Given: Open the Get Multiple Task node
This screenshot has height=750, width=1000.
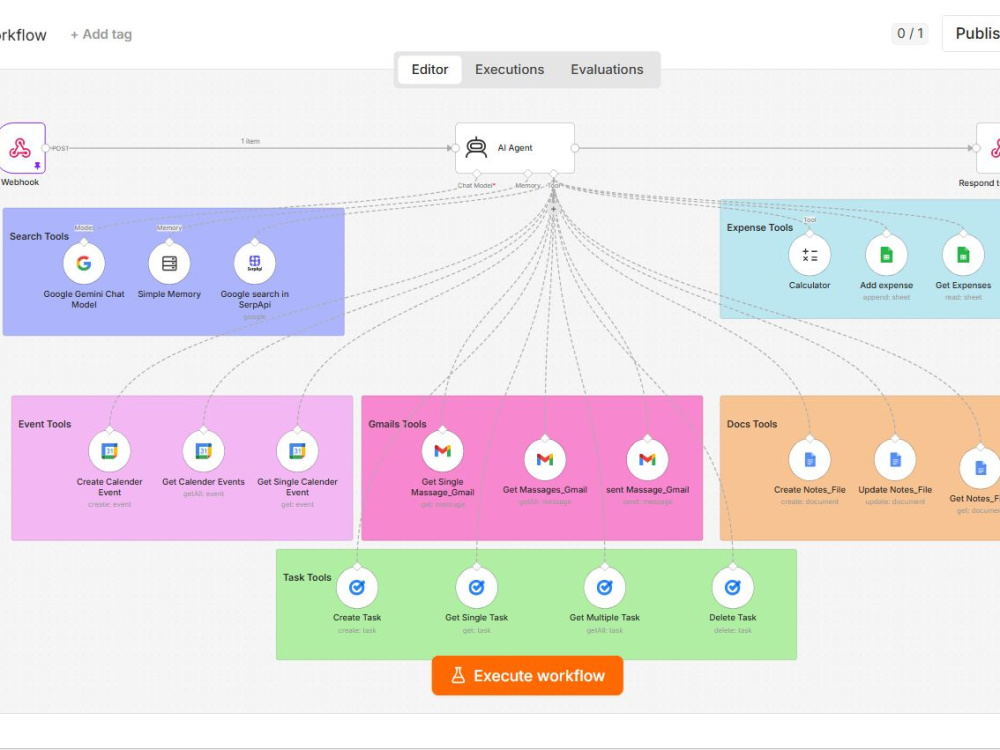Looking at the screenshot, I should [605, 587].
